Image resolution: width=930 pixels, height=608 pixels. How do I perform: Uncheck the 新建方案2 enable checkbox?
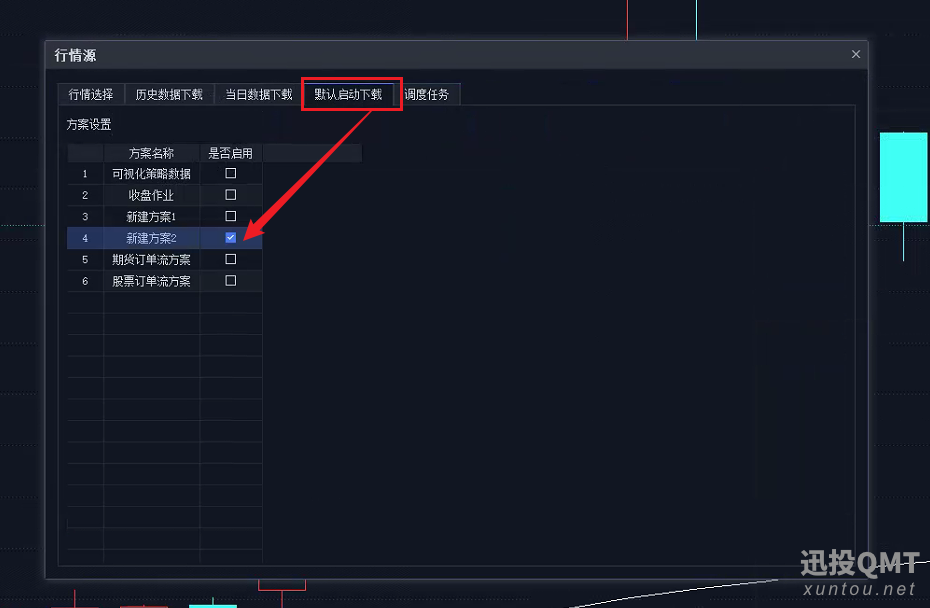(231, 237)
